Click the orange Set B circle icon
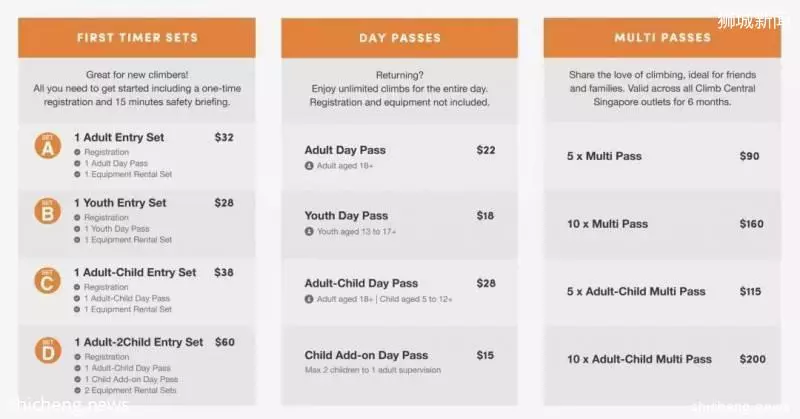 (x=48, y=211)
